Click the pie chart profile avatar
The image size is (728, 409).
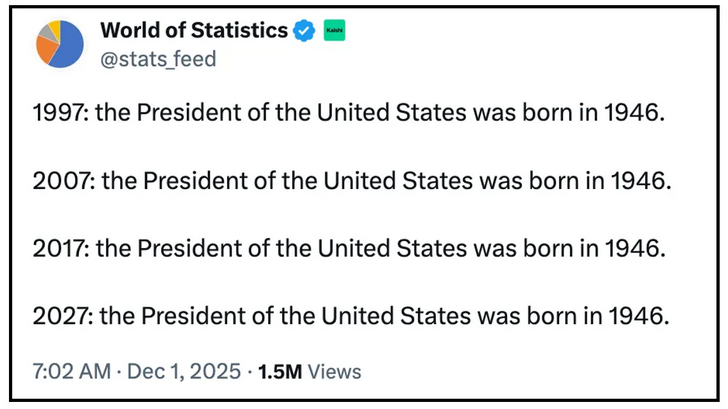click(x=59, y=44)
